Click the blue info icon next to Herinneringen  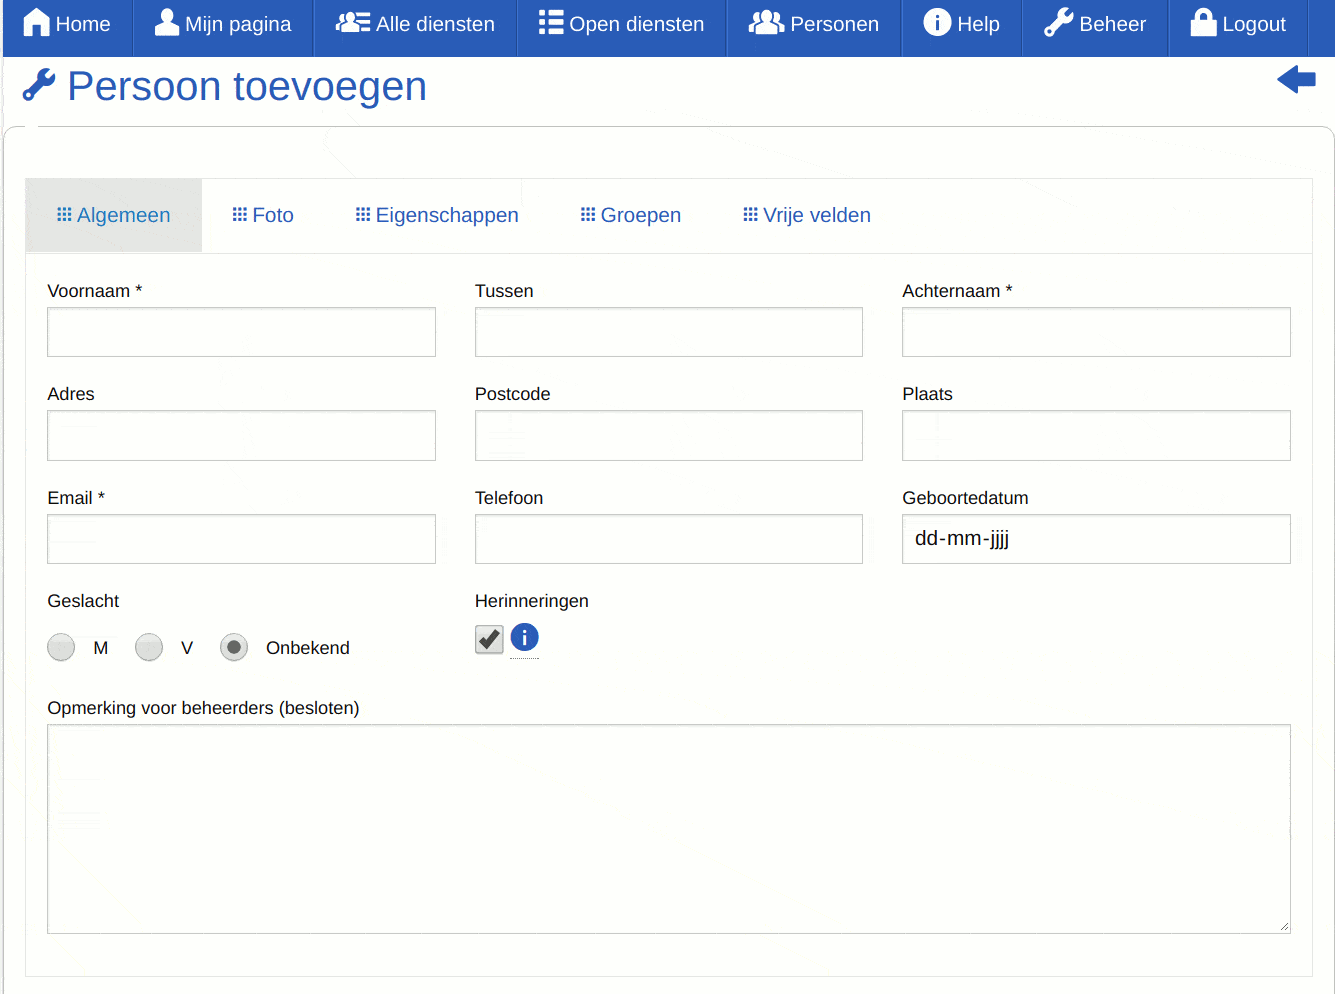tap(524, 637)
